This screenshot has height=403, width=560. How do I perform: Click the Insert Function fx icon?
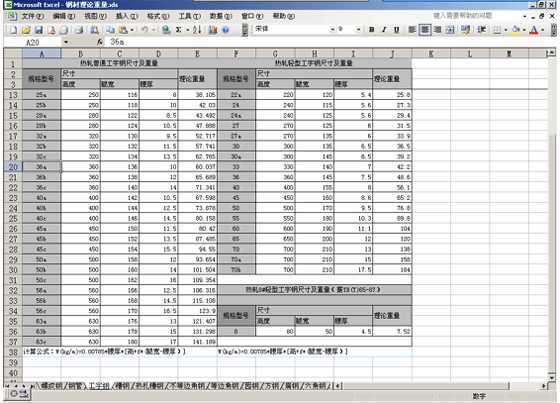[100, 43]
